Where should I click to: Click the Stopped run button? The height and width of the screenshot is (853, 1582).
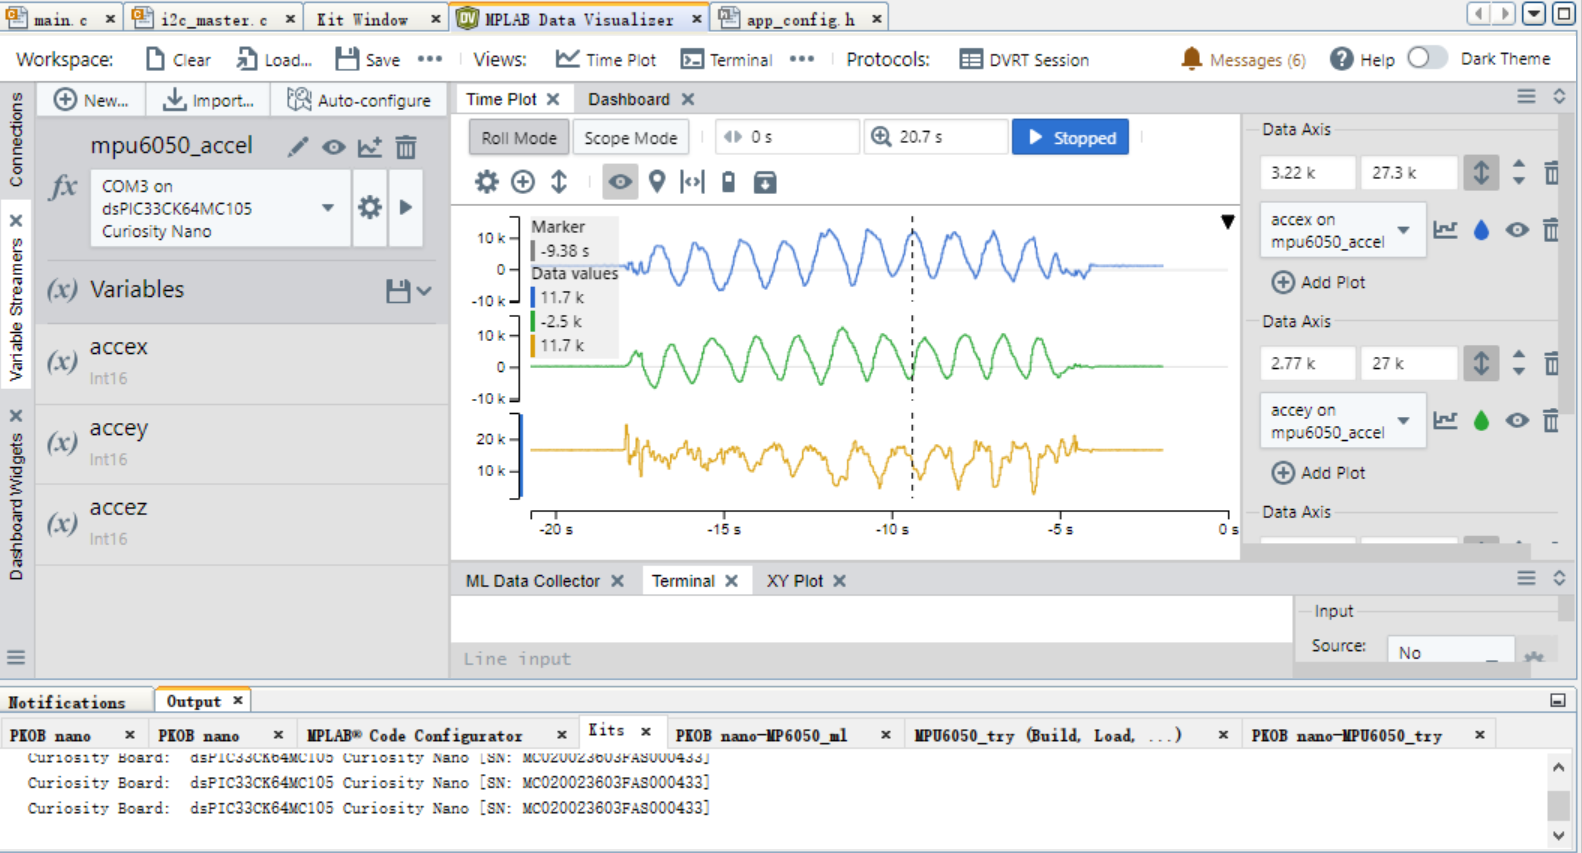pos(1070,138)
